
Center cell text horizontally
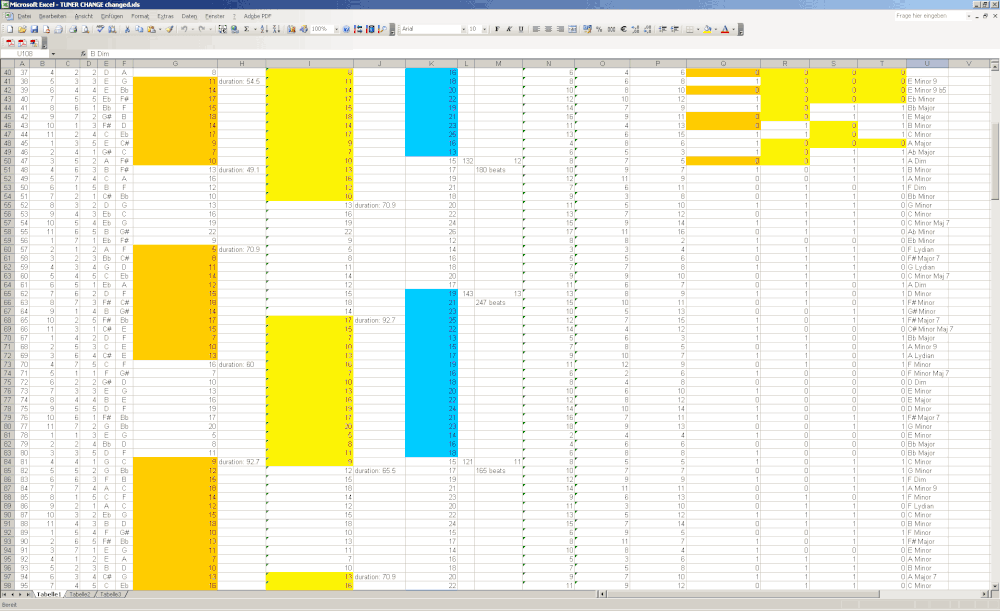(548, 29)
